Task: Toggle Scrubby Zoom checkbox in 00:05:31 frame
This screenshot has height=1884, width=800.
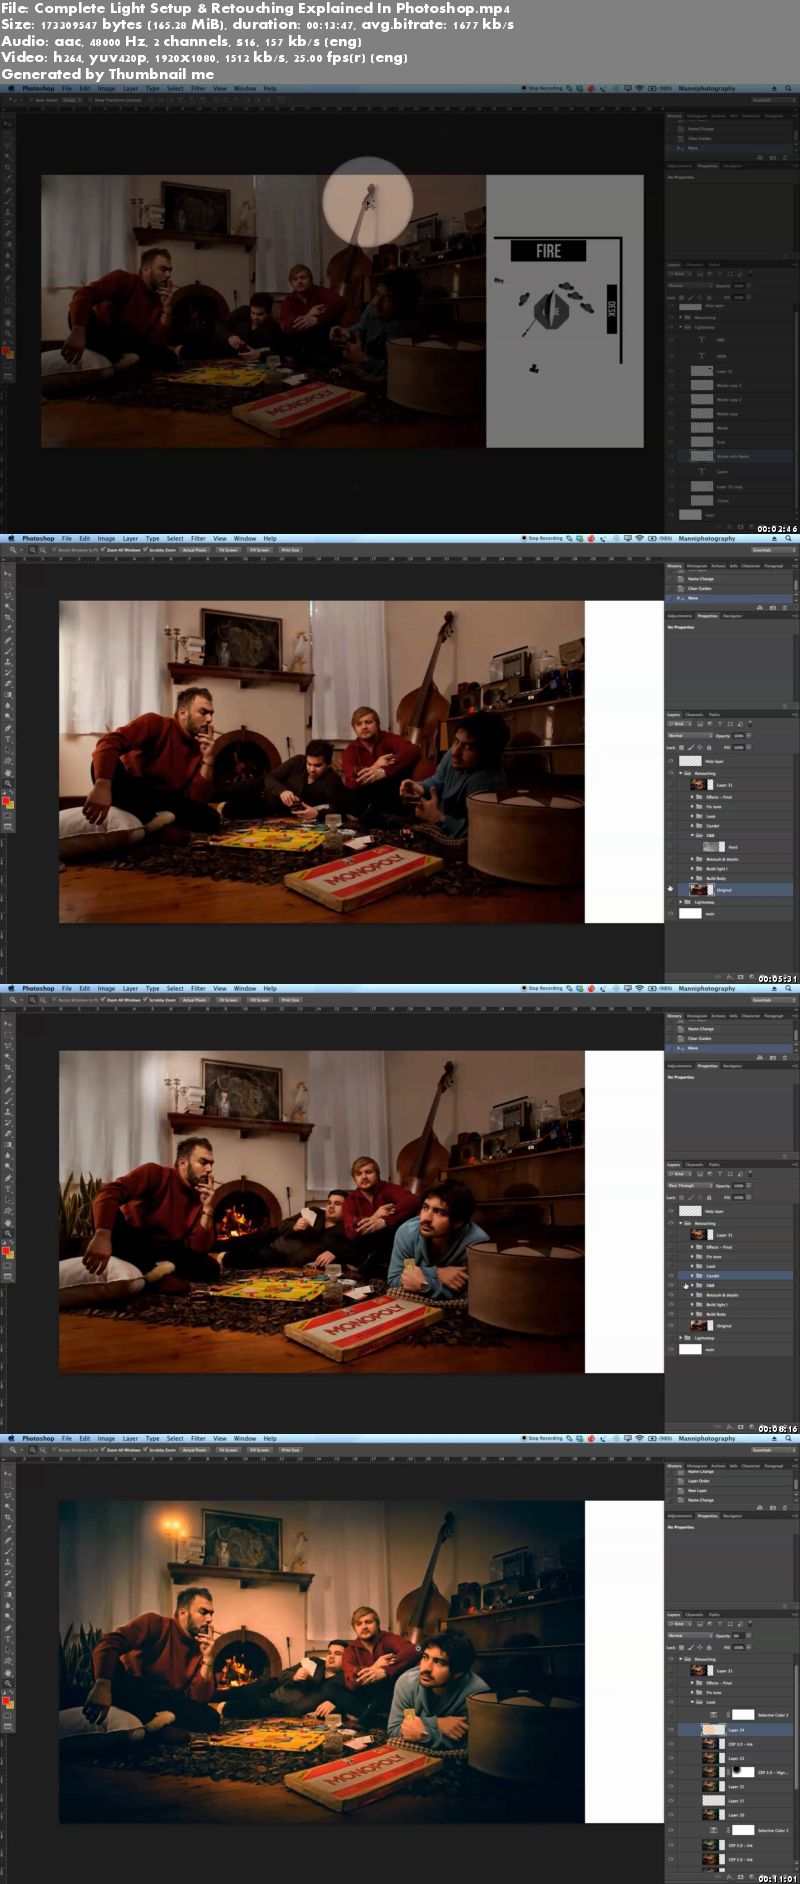Action: pos(145,549)
